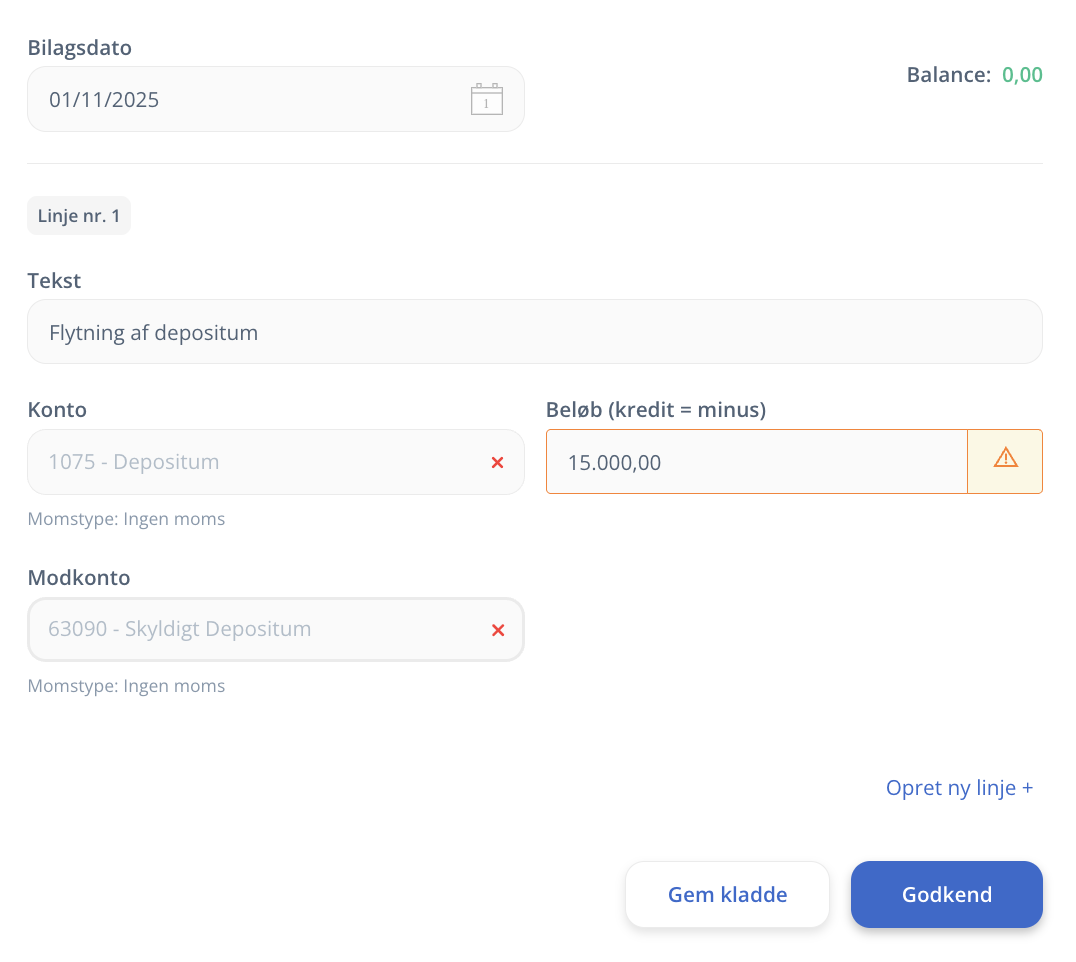Screen dimensions: 1076x962
Task: Edit the Beløb amount 15.000,00
Action: 756,462
